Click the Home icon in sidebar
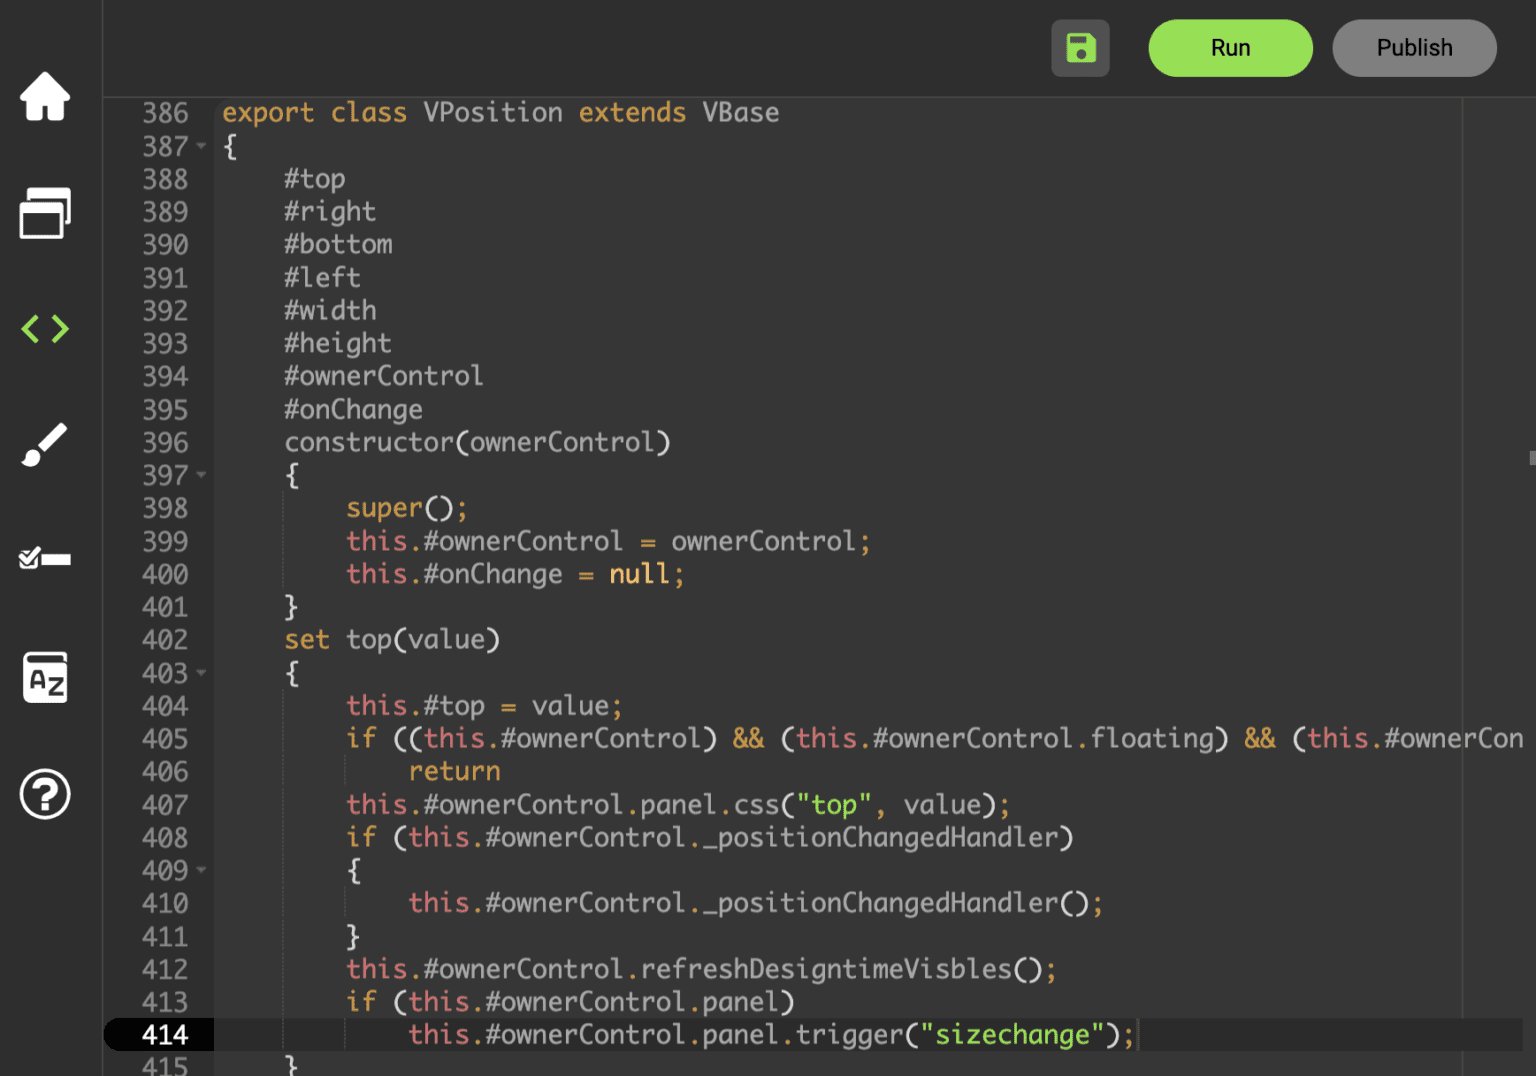The width and height of the screenshot is (1536, 1076). (x=45, y=97)
